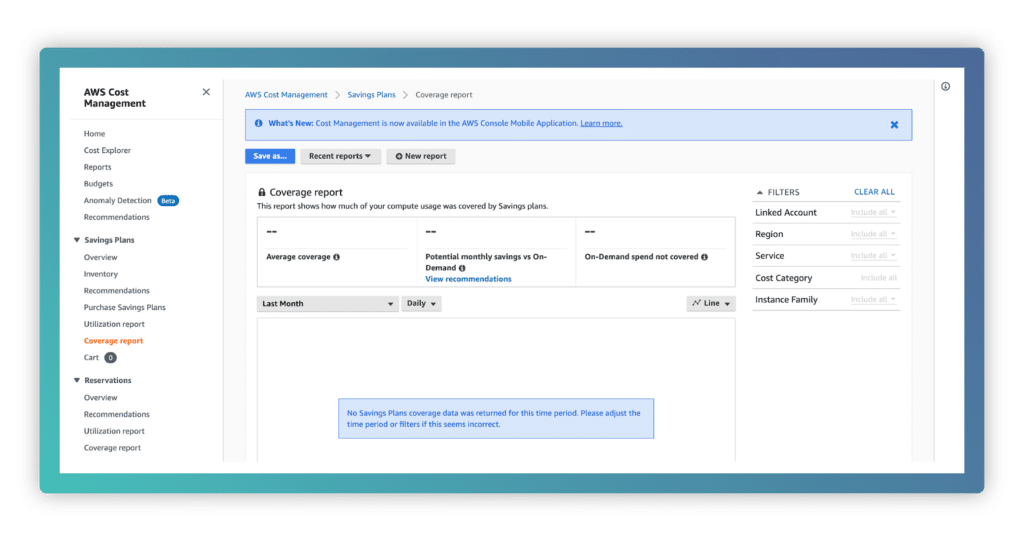Follow the View recommendations link

point(468,279)
